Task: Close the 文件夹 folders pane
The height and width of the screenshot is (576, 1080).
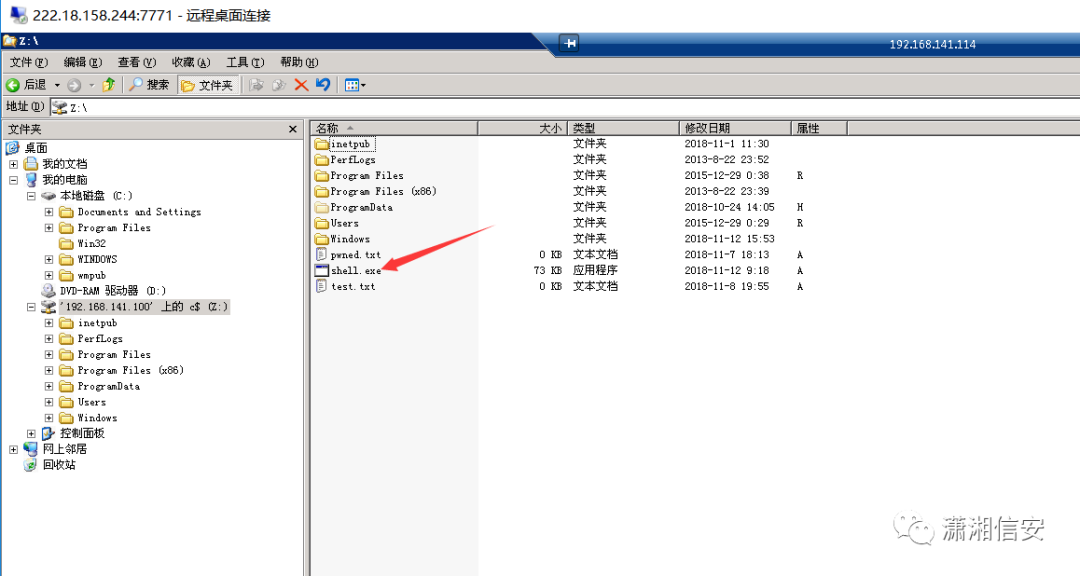Action: [293, 129]
